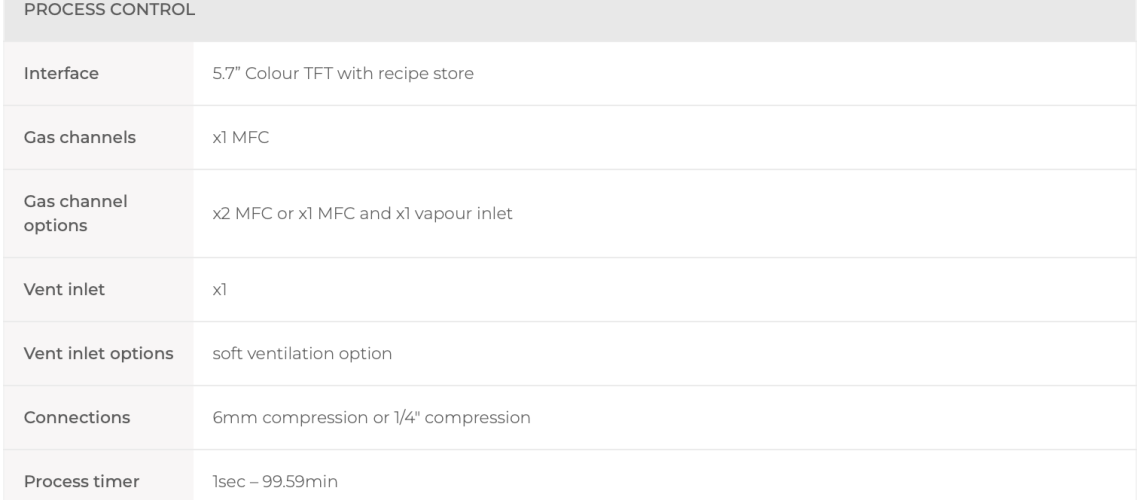The image size is (1140, 500).
Task: Click the x2 MFC or x1 MFC and x1 vapour inlet text
Action: click(363, 214)
